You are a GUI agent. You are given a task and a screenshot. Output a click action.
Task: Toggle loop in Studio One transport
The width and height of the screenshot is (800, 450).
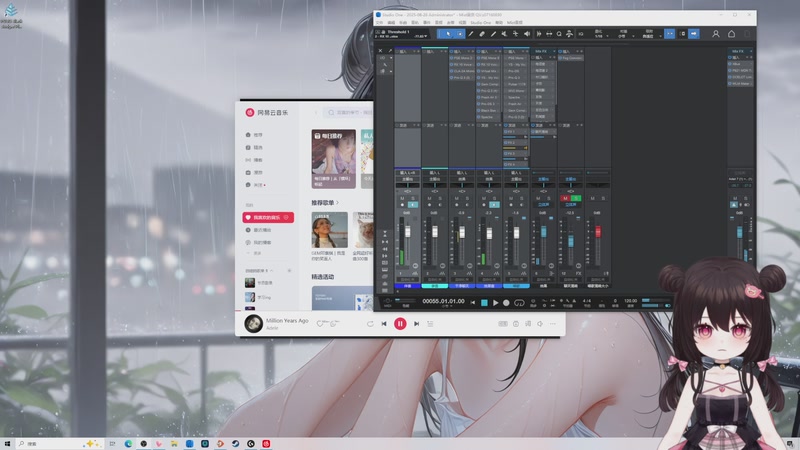pos(519,303)
